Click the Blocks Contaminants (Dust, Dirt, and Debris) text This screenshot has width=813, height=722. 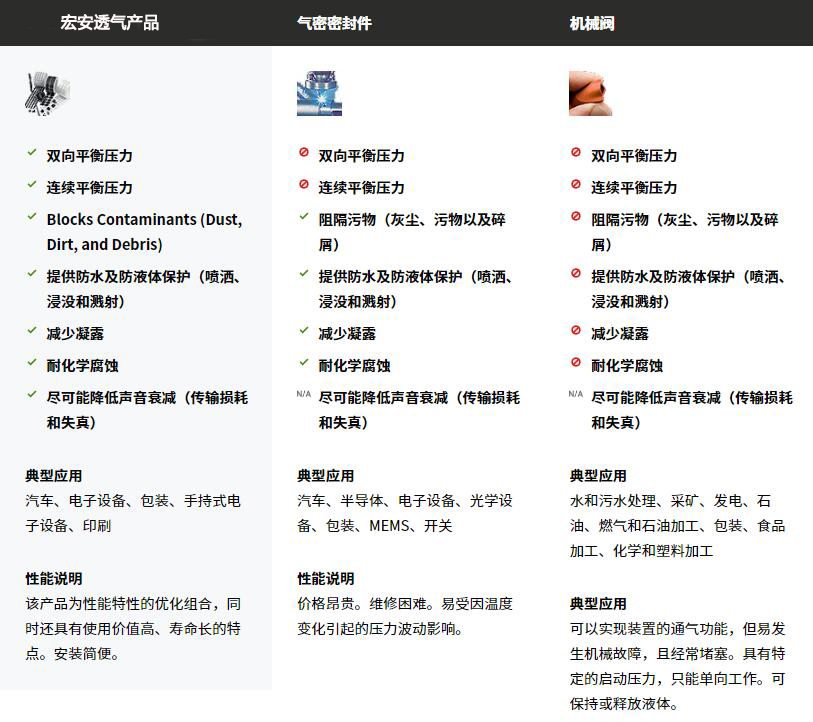point(144,231)
